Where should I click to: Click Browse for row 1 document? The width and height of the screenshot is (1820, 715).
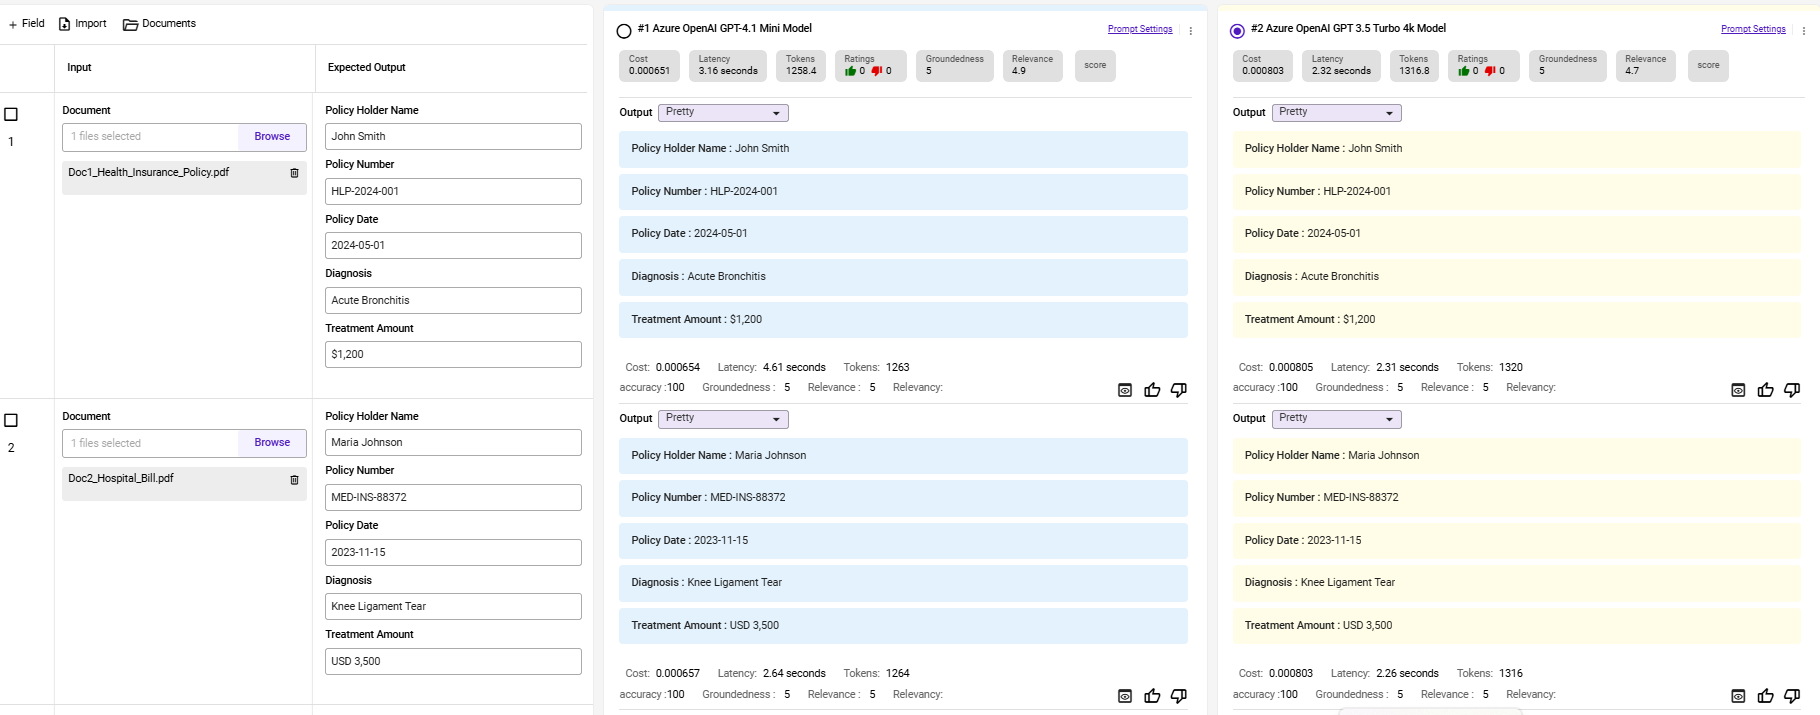272,137
